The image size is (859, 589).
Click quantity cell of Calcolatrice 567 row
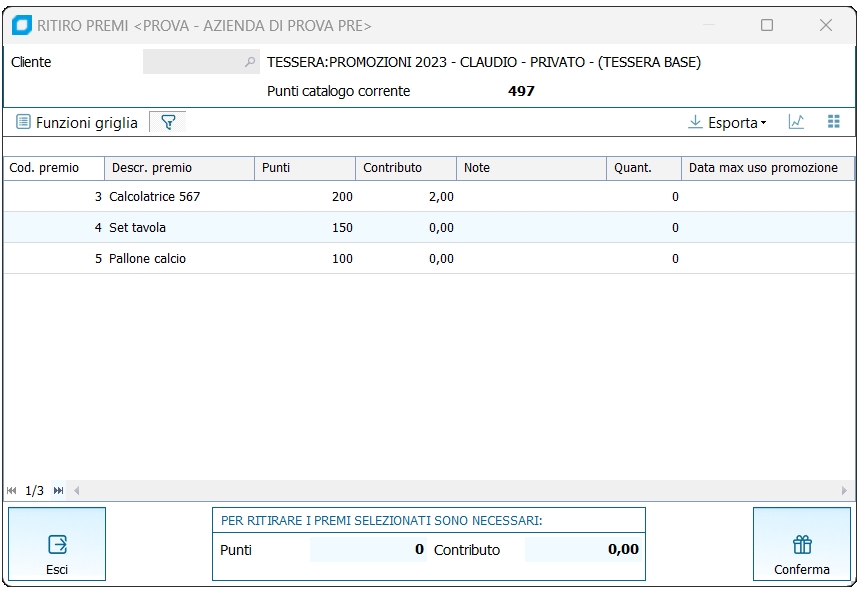click(644, 197)
